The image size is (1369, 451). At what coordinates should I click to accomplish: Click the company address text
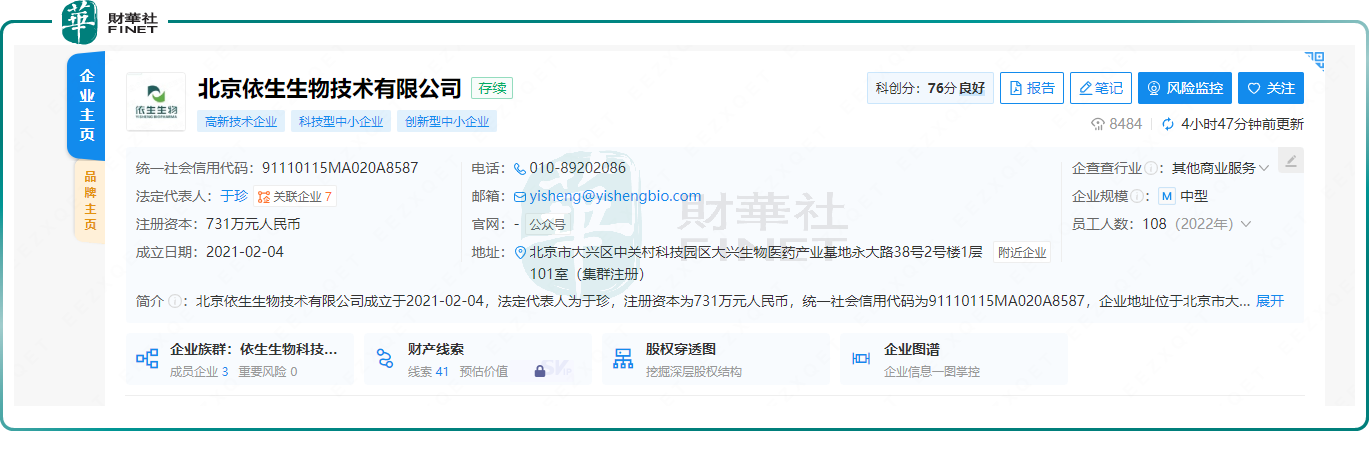pos(756,262)
